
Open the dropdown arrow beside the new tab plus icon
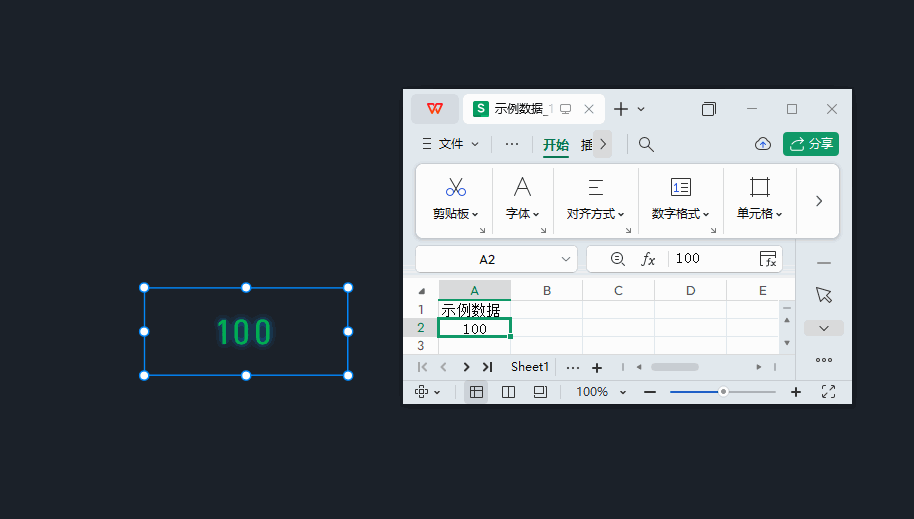[x=641, y=109]
